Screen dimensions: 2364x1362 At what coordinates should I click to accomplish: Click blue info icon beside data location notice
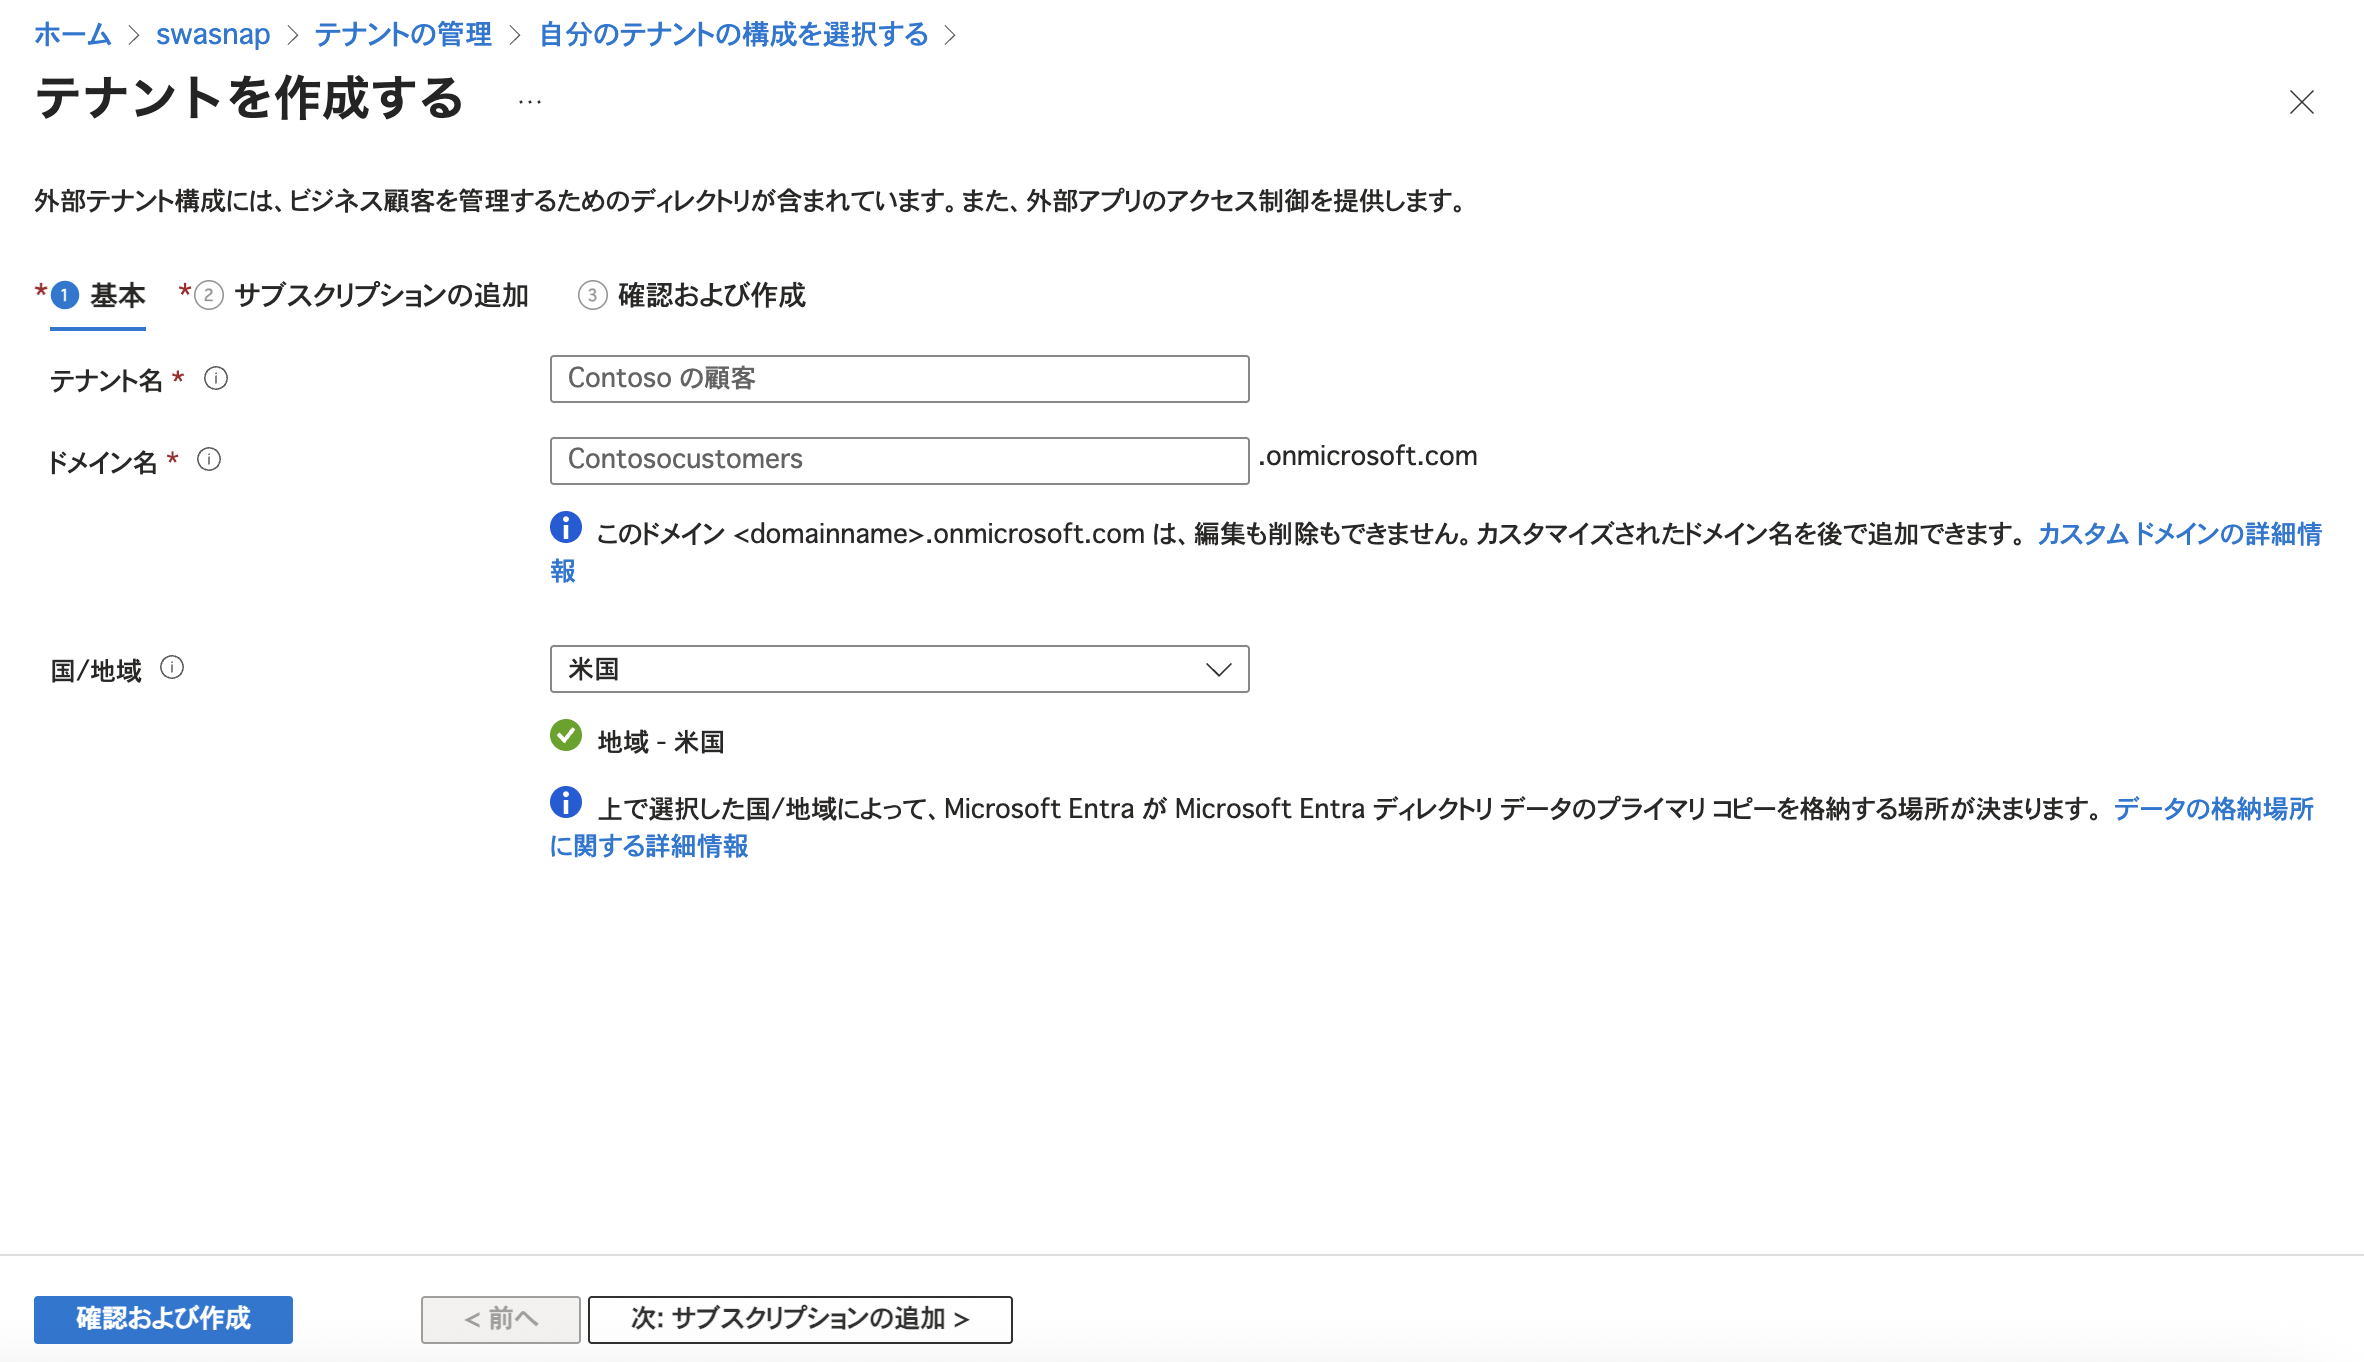(x=566, y=802)
